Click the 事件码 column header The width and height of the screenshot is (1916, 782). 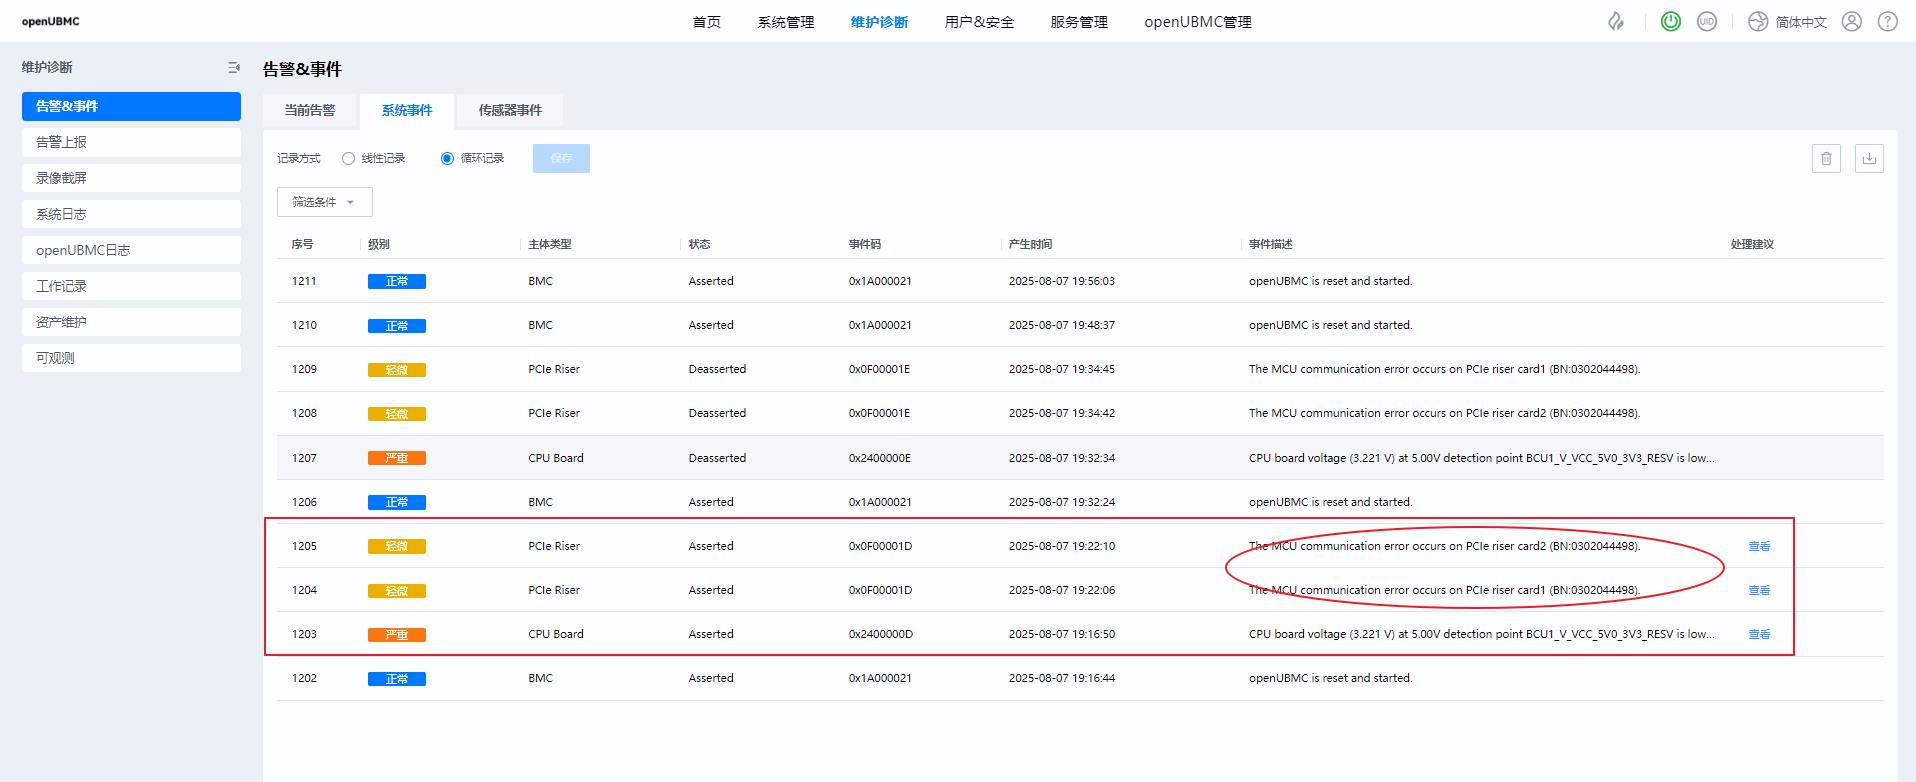pyautogui.click(x=865, y=244)
